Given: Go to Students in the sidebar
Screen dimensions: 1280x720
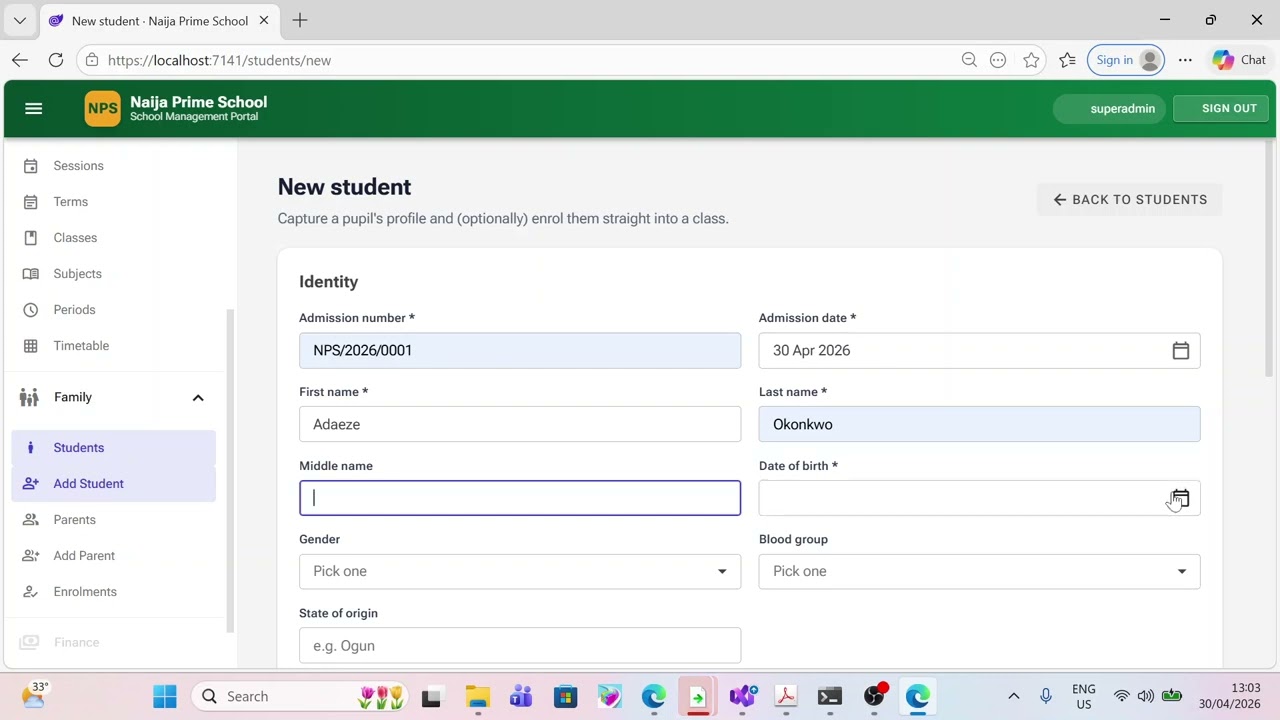Looking at the screenshot, I should click(x=79, y=448).
